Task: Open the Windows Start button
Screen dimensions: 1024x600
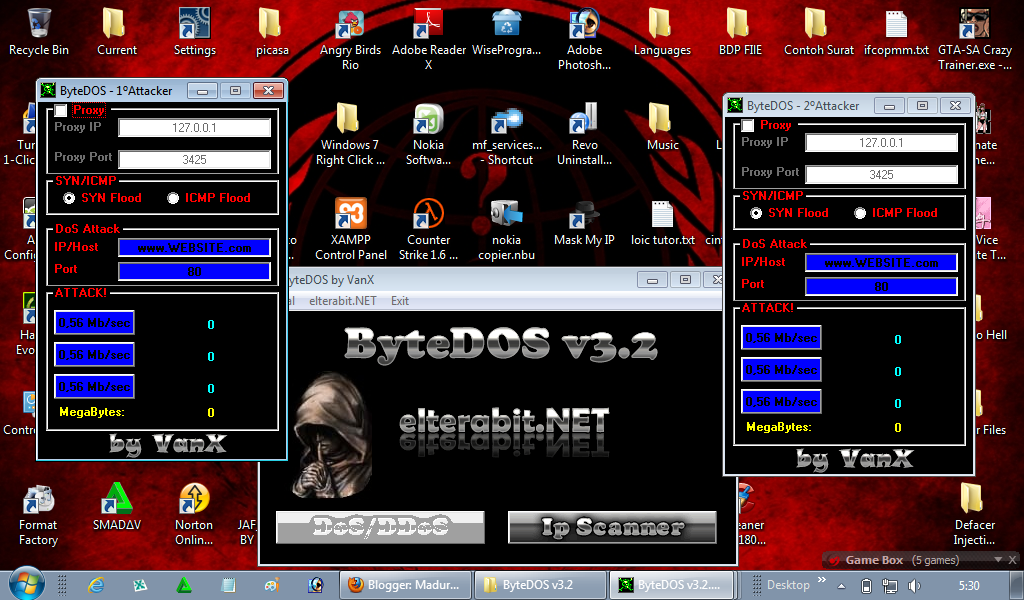Action: click(x=27, y=583)
